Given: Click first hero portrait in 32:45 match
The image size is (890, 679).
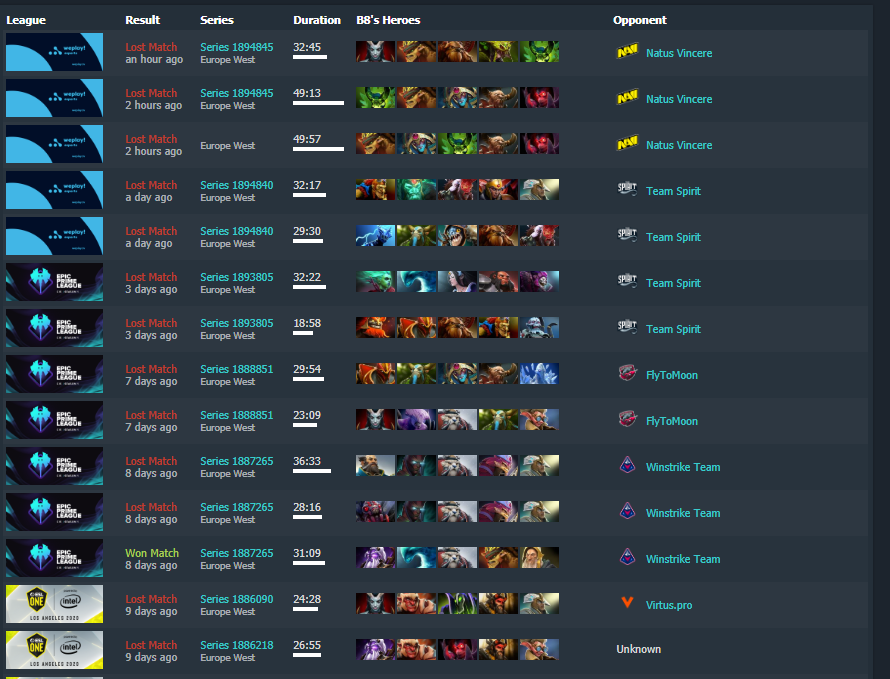Looking at the screenshot, I should tap(375, 52).
